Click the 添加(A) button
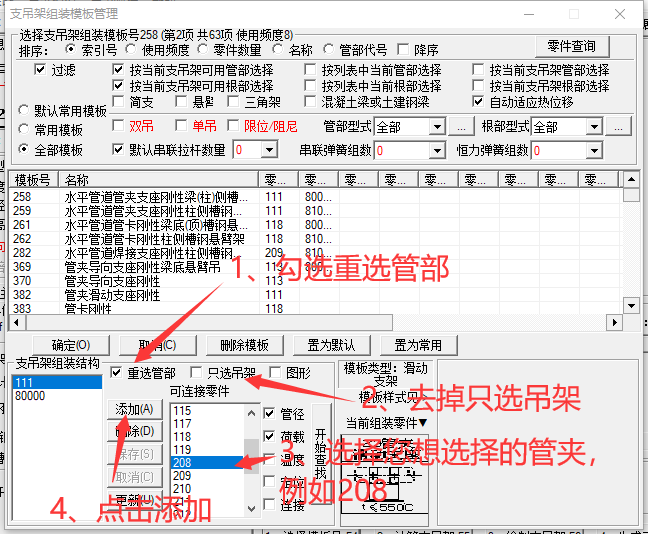This screenshot has height=534, width=648. coord(134,409)
